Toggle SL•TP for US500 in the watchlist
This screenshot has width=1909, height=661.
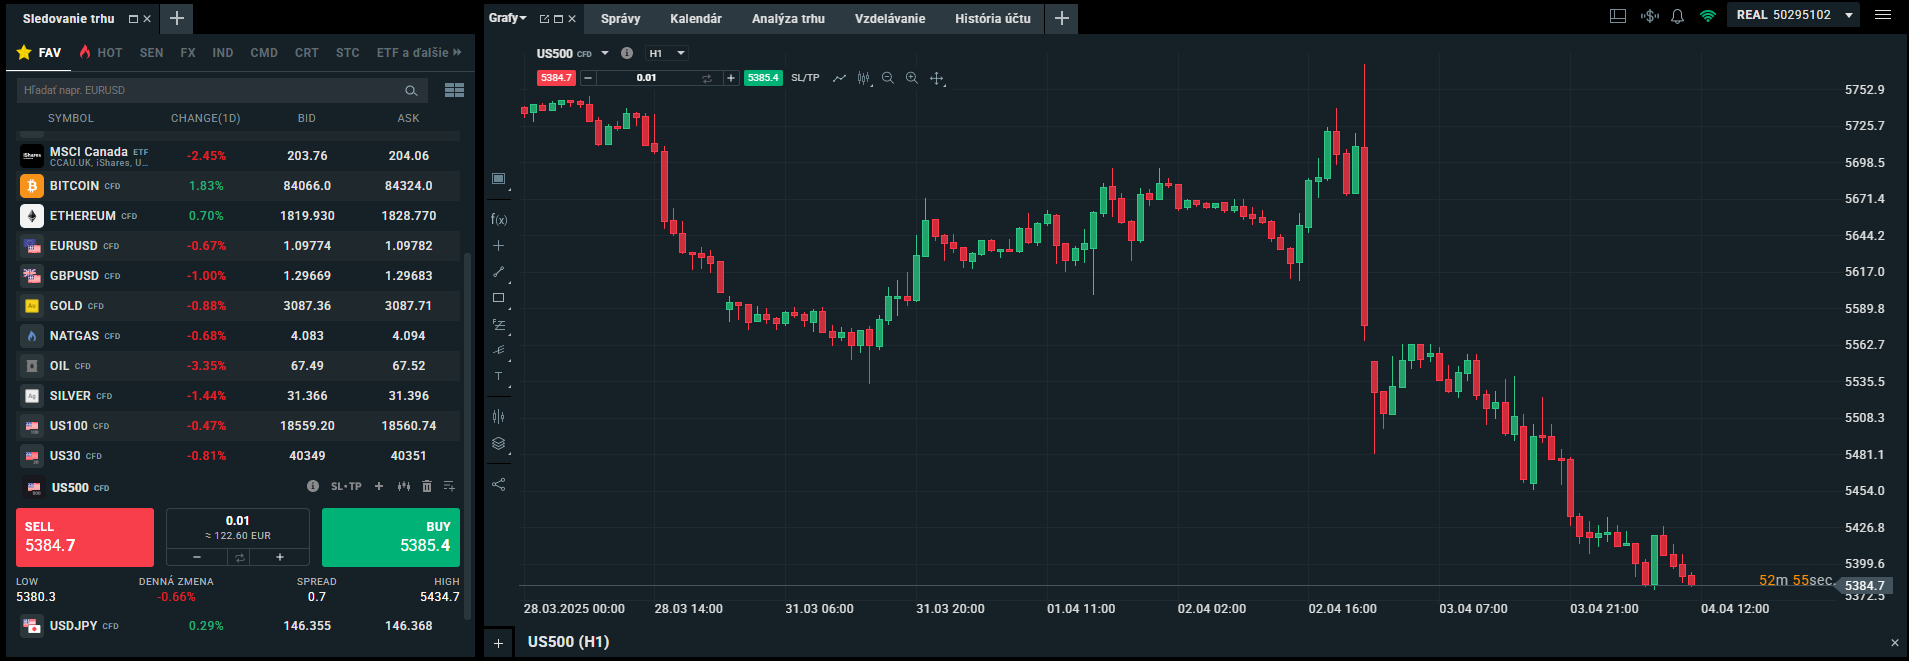[346, 486]
